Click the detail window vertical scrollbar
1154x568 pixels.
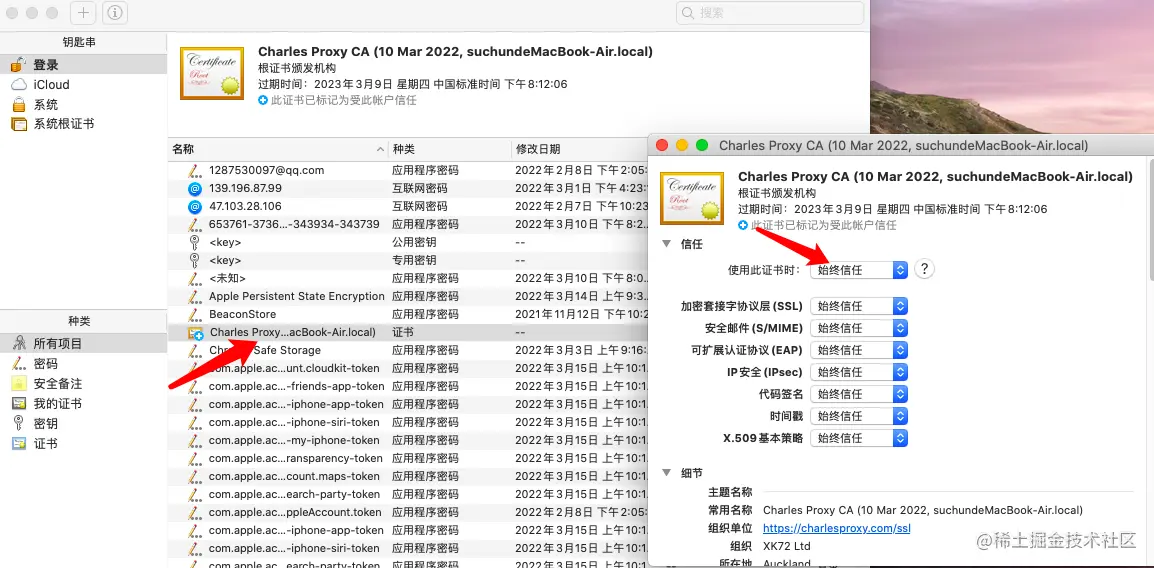(1150, 221)
